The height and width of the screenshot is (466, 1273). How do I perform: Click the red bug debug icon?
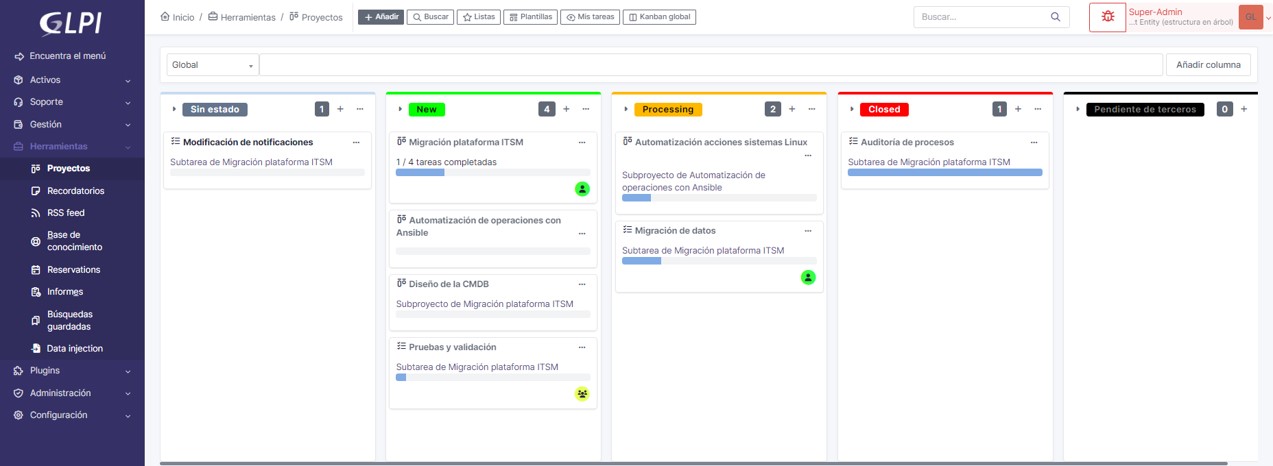(1107, 17)
